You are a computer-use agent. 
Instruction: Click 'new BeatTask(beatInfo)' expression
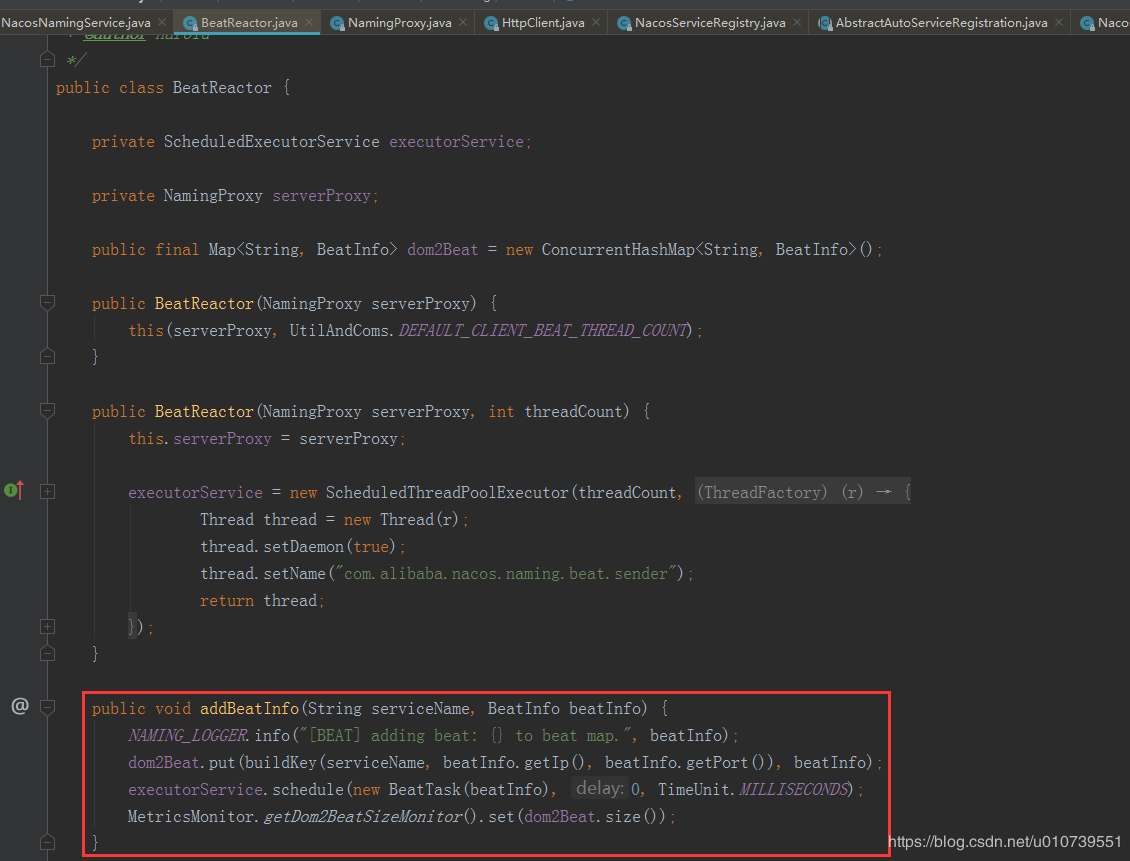tap(451, 790)
